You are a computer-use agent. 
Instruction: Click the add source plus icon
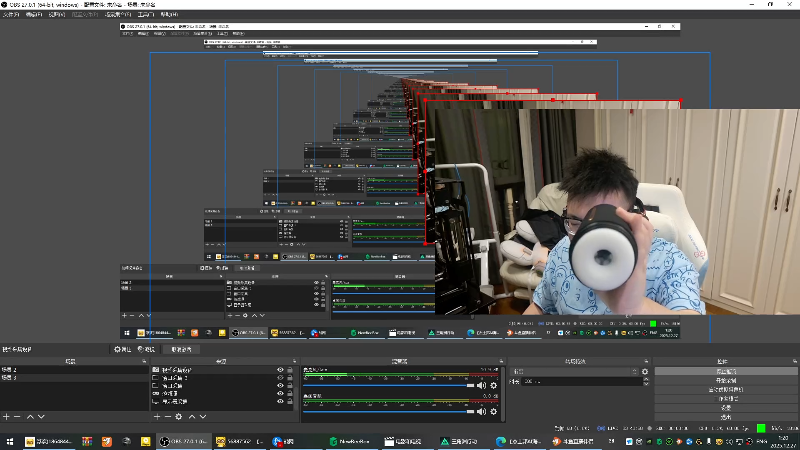(x=156, y=416)
